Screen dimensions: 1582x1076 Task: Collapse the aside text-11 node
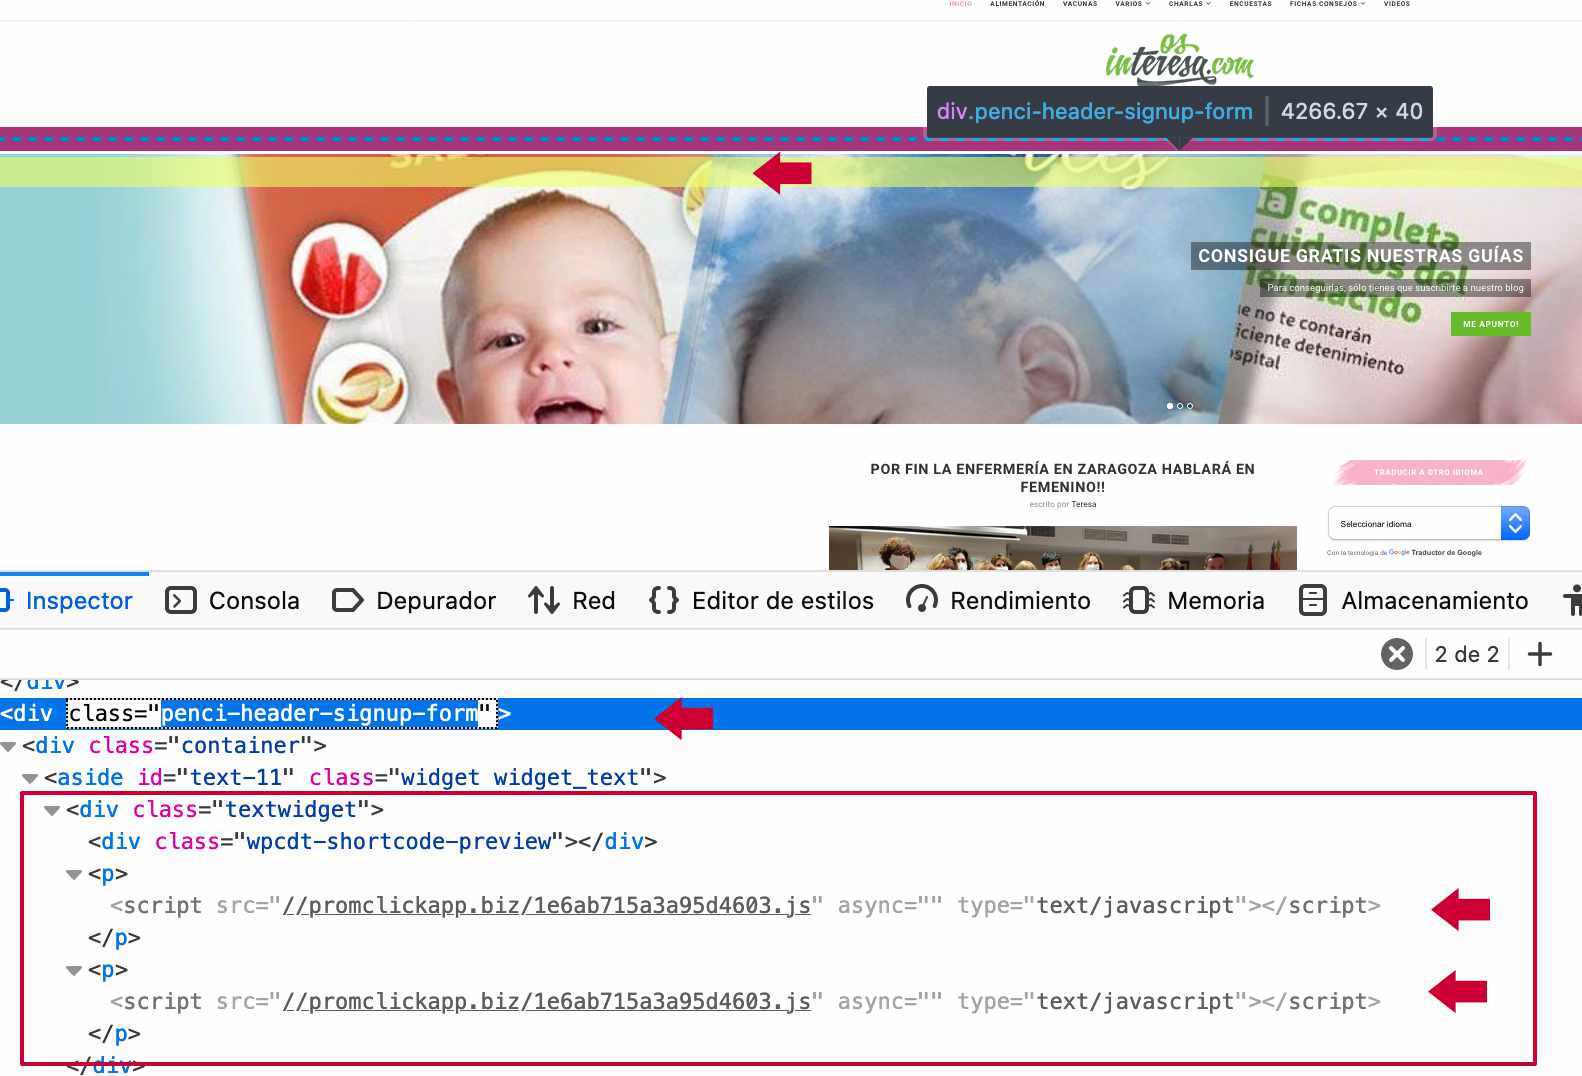30,779
